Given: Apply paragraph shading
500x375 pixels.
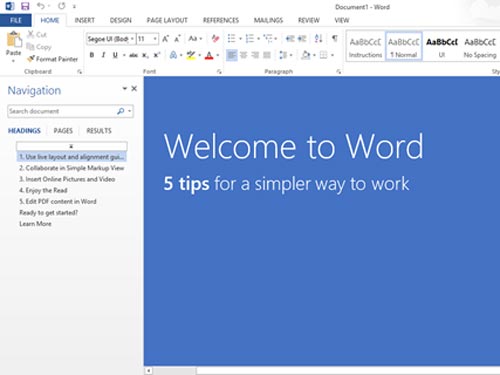Looking at the screenshot, I should click(306, 55).
